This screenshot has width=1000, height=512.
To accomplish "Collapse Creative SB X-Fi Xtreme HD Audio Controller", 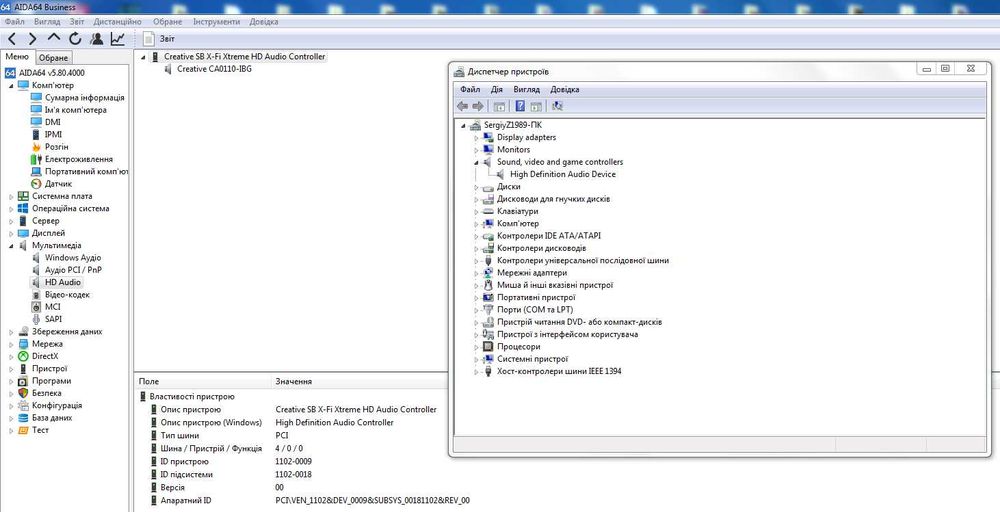I will pyautogui.click(x=143, y=57).
